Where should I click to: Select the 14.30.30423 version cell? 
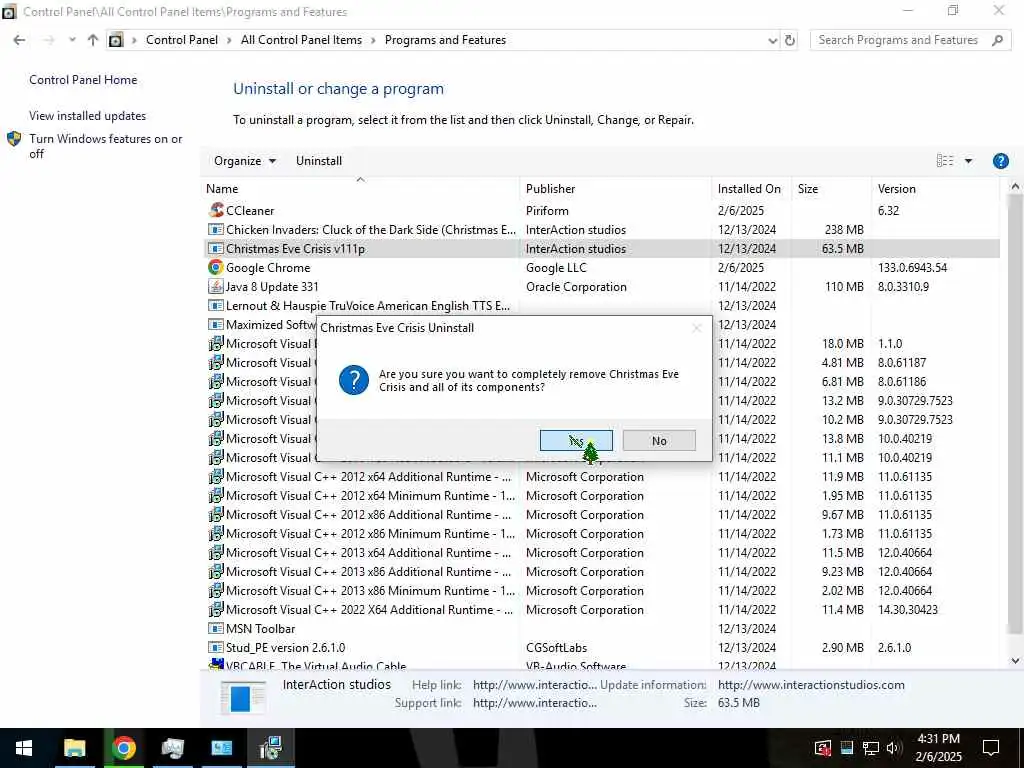point(908,609)
